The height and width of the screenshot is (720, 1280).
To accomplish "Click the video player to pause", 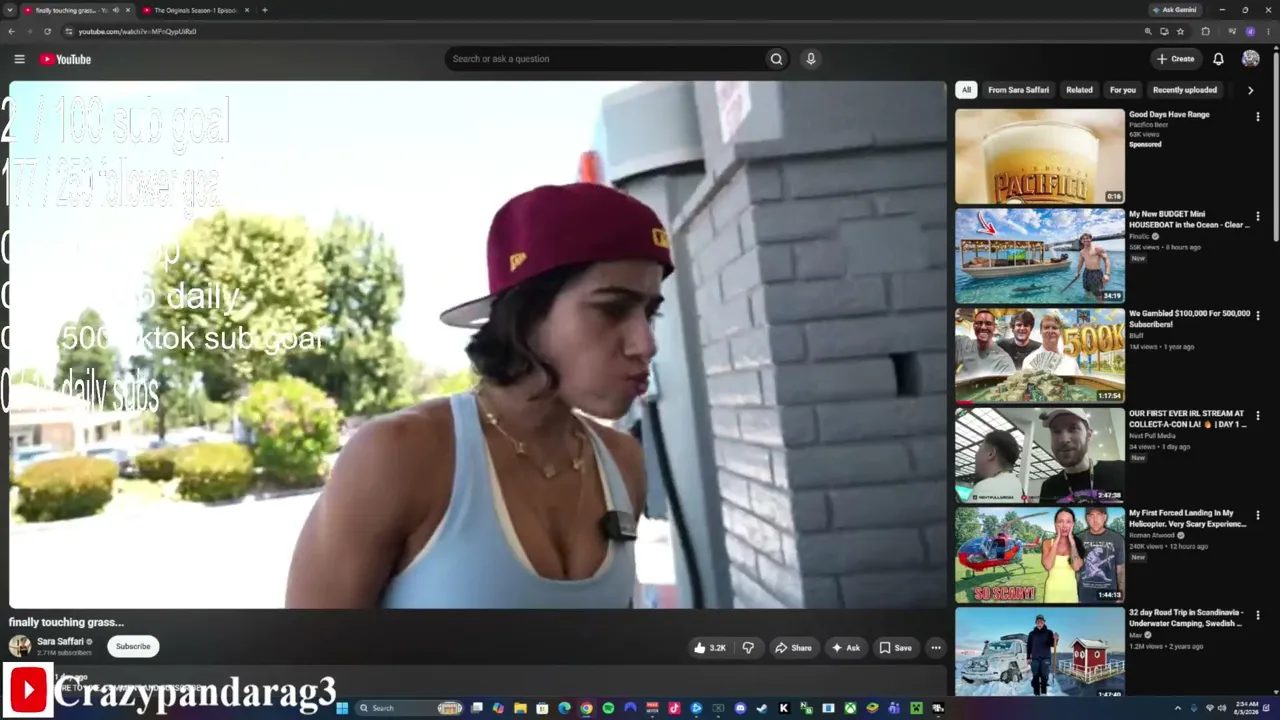I will point(477,345).
